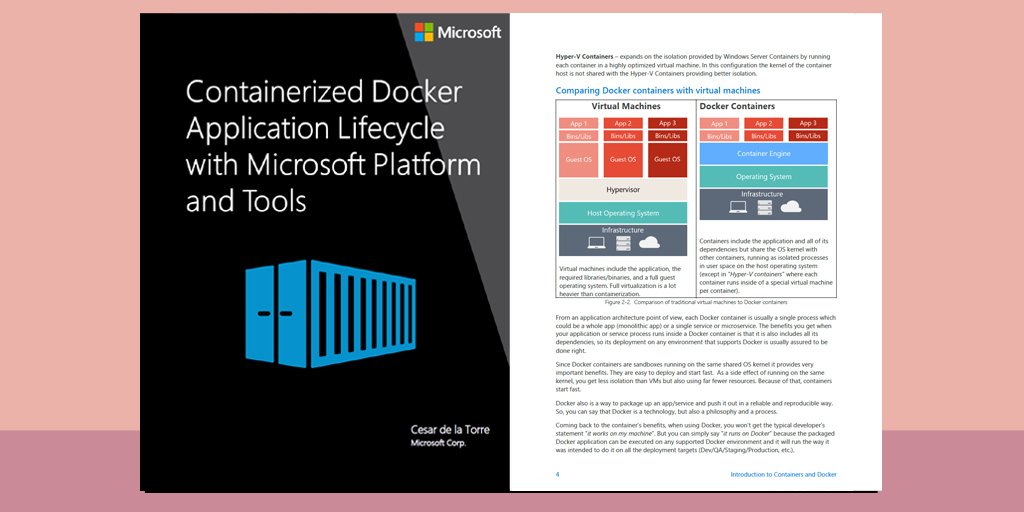Click the server stack icon in Docker Containers infrastructure
The image size is (1024, 512).
[x=764, y=207]
